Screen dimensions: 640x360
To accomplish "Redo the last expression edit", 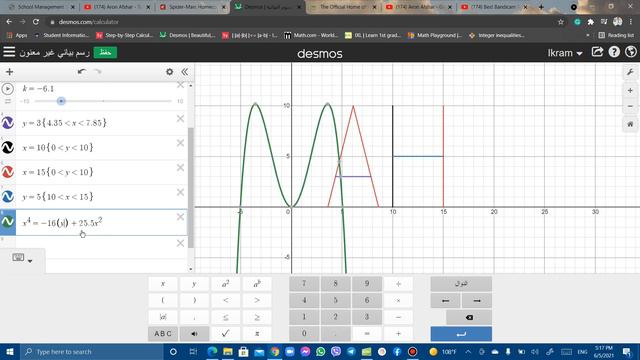I will click(98, 71).
